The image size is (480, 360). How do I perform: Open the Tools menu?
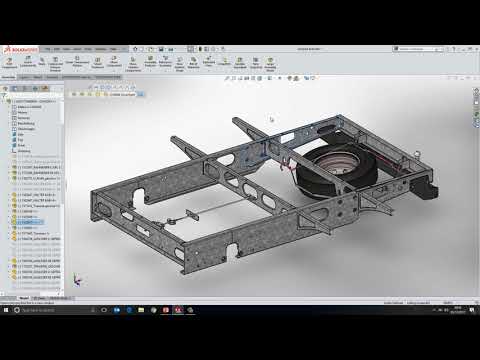[88, 49]
